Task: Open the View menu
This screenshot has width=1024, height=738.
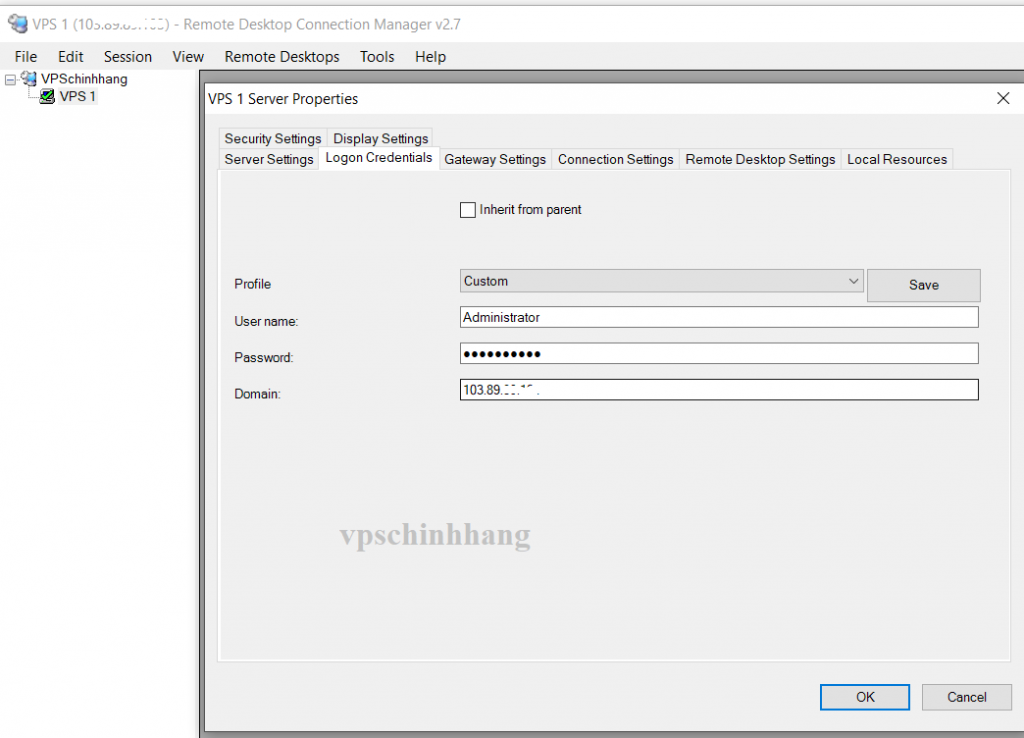Action: pyautogui.click(x=188, y=57)
